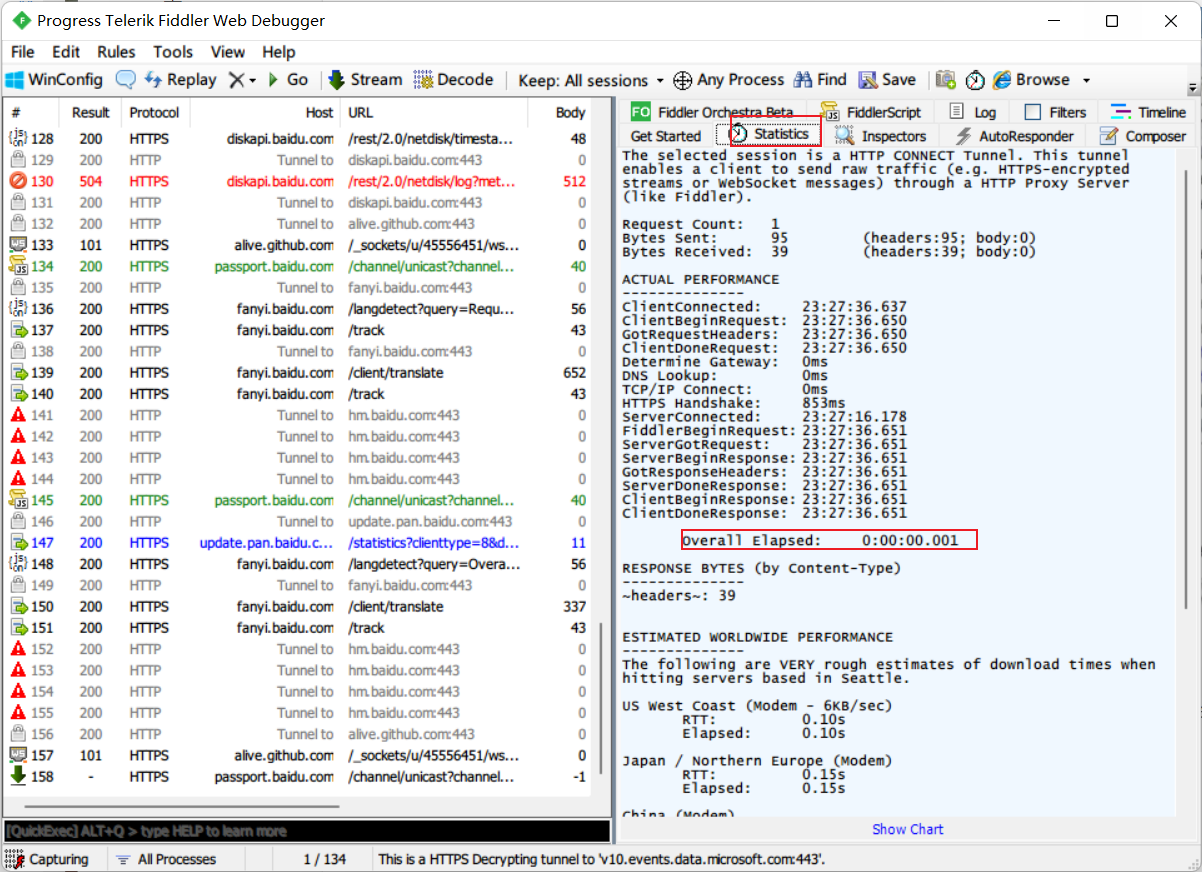The width and height of the screenshot is (1202, 872).
Task: Toggle Capturing status in status bar
Action: coord(48,859)
